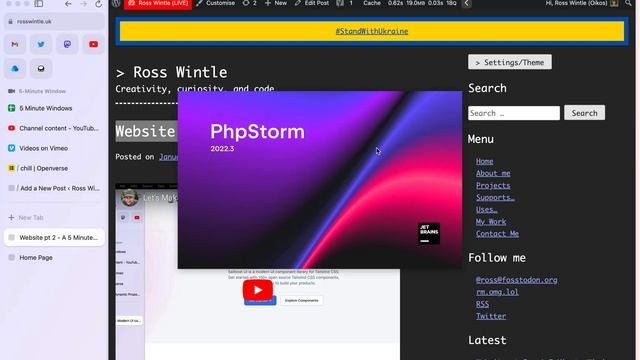Open the RSS feed link
This screenshot has width=640, height=360.
[x=482, y=304]
